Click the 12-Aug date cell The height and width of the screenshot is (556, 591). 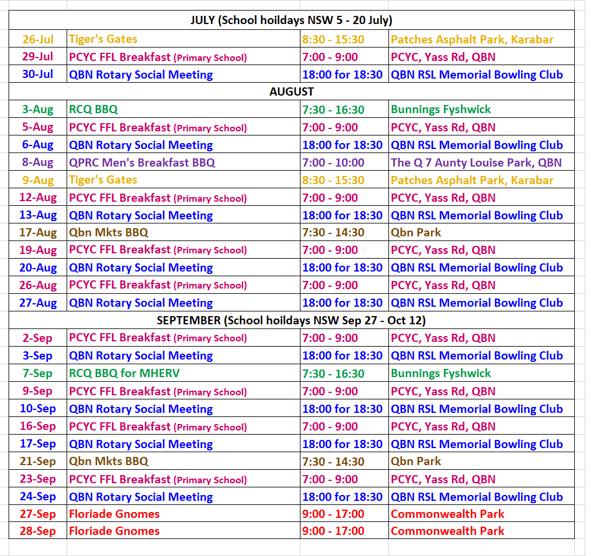tap(38, 197)
